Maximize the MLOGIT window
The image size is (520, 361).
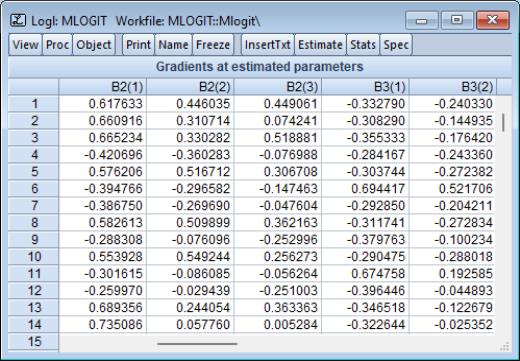click(x=457, y=20)
